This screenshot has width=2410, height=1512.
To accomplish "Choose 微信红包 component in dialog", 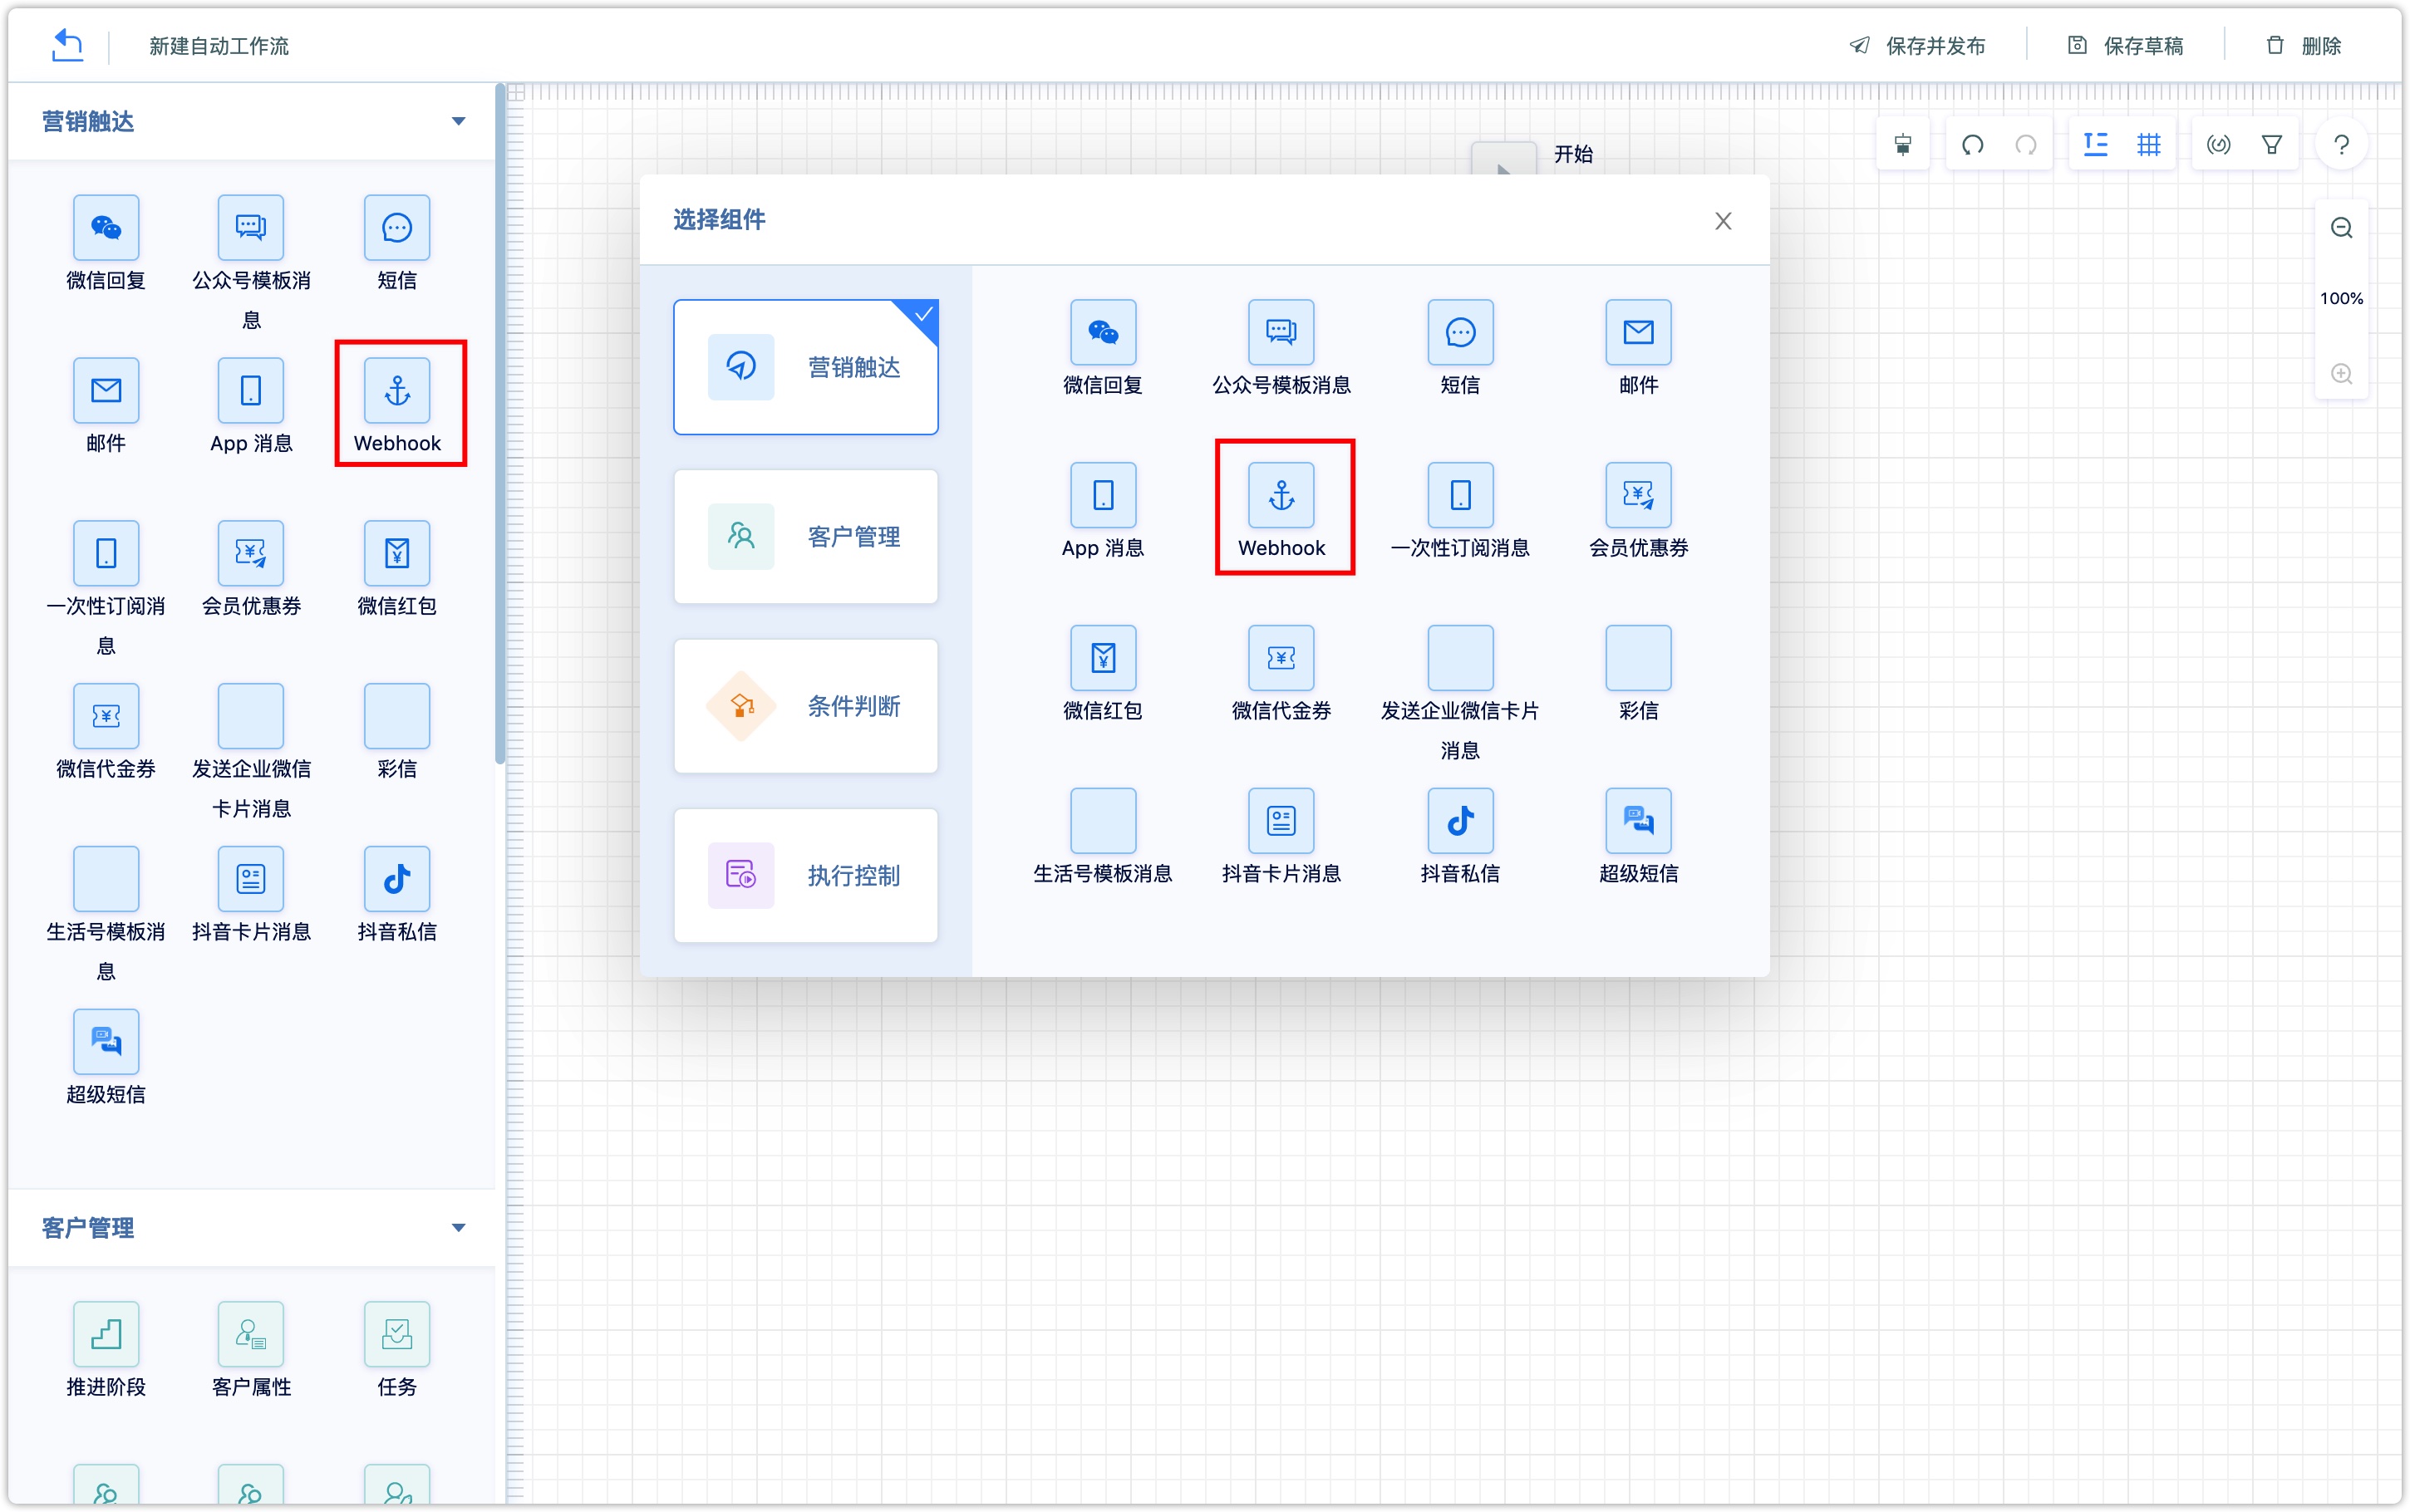I will coord(1103,658).
